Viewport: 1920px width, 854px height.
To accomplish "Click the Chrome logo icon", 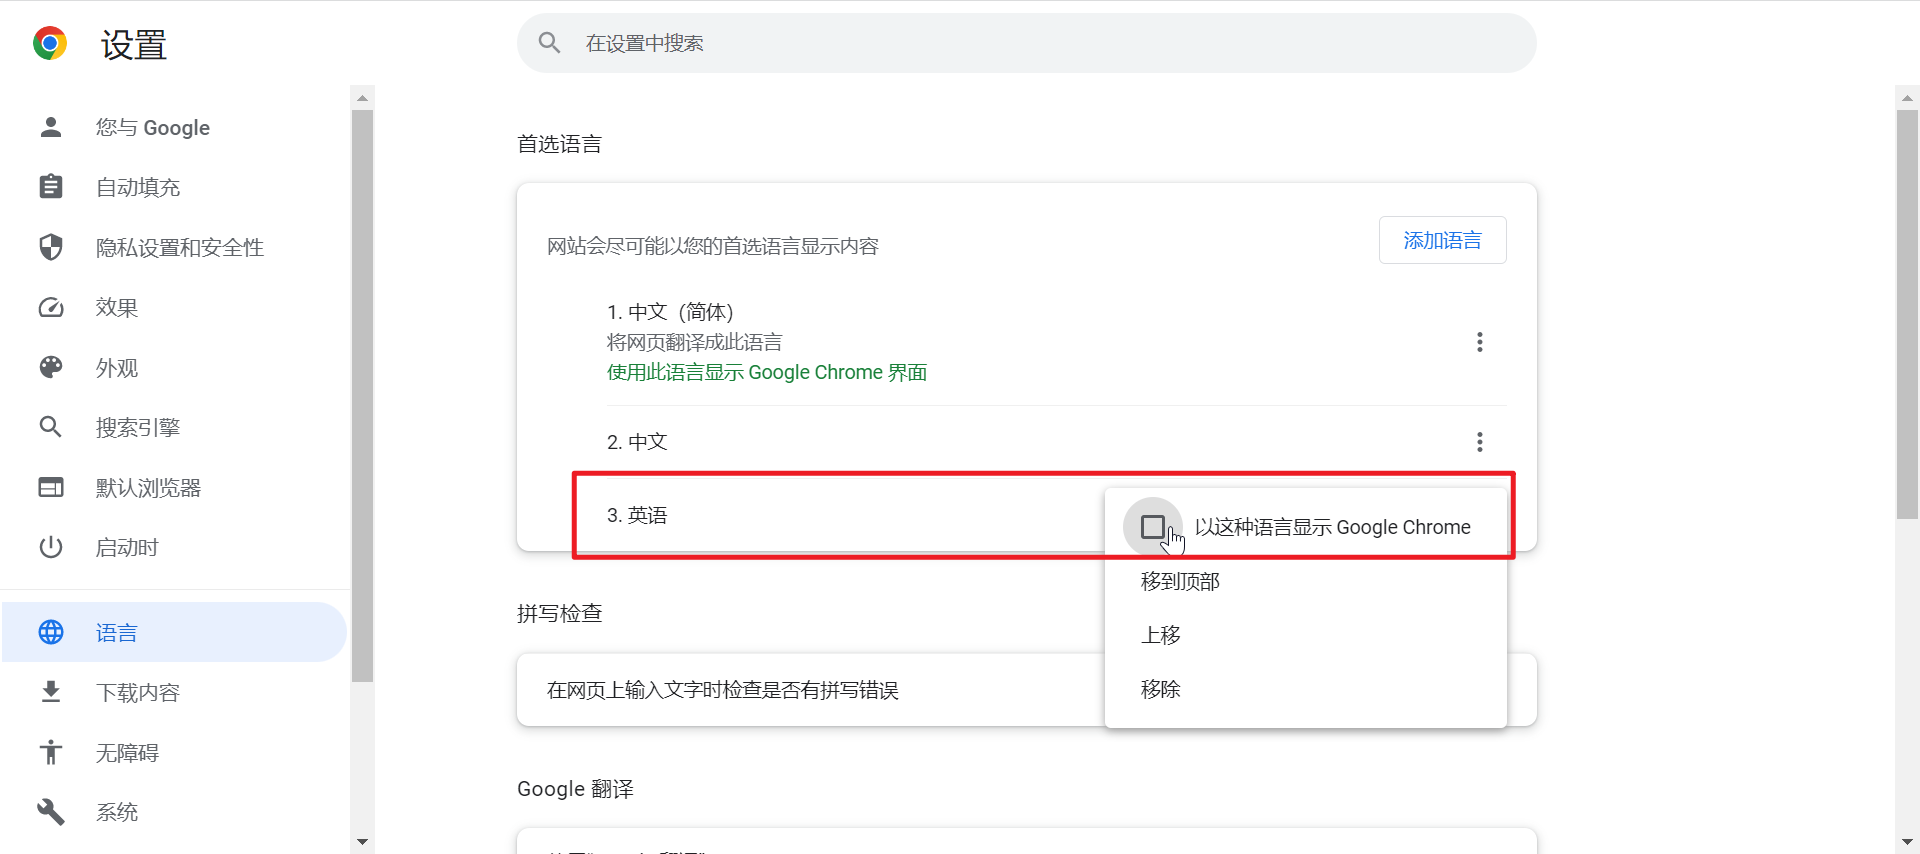I will [x=50, y=43].
